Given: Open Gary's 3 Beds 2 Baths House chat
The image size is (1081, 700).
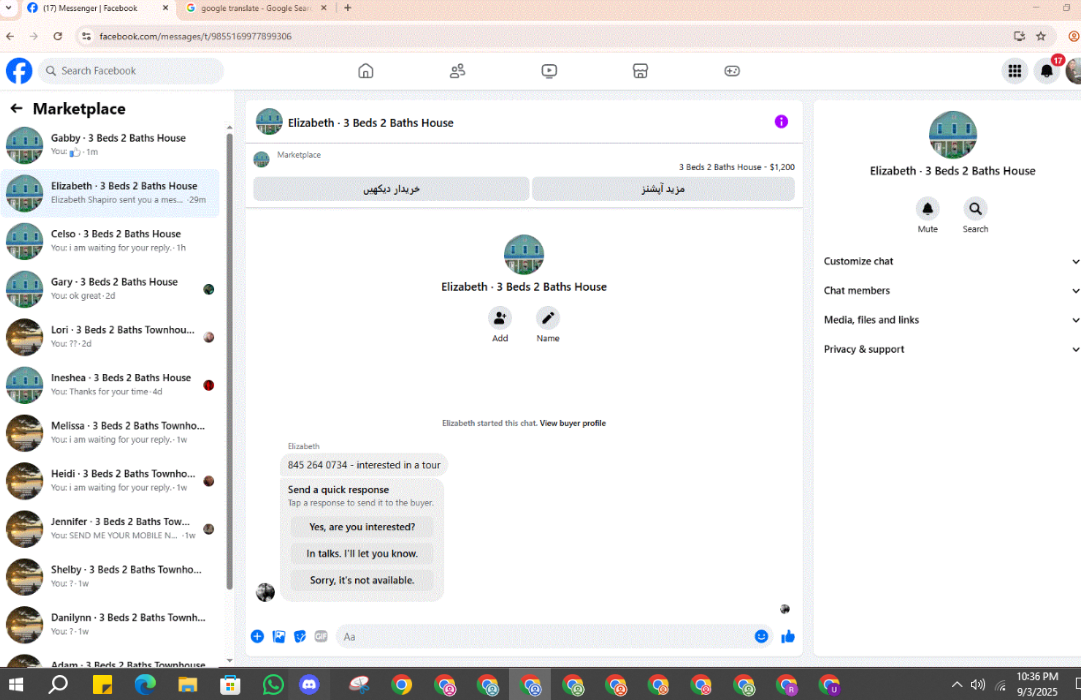Looking at the screenshot, I should coord(112,288).
